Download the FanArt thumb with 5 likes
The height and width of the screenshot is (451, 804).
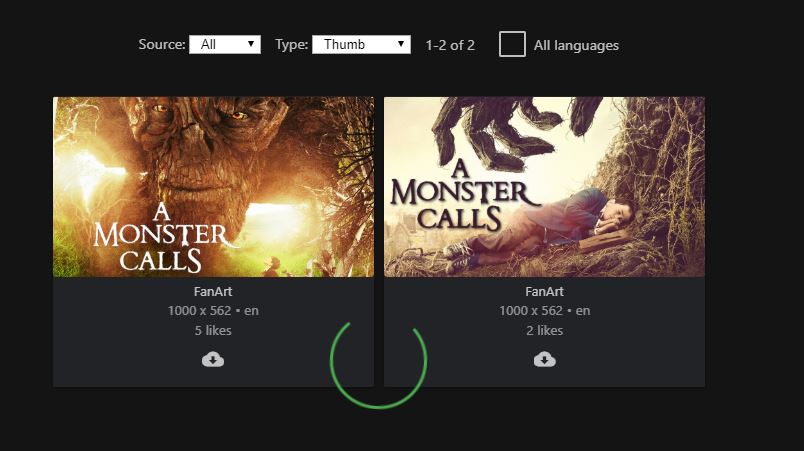(213, 359)
